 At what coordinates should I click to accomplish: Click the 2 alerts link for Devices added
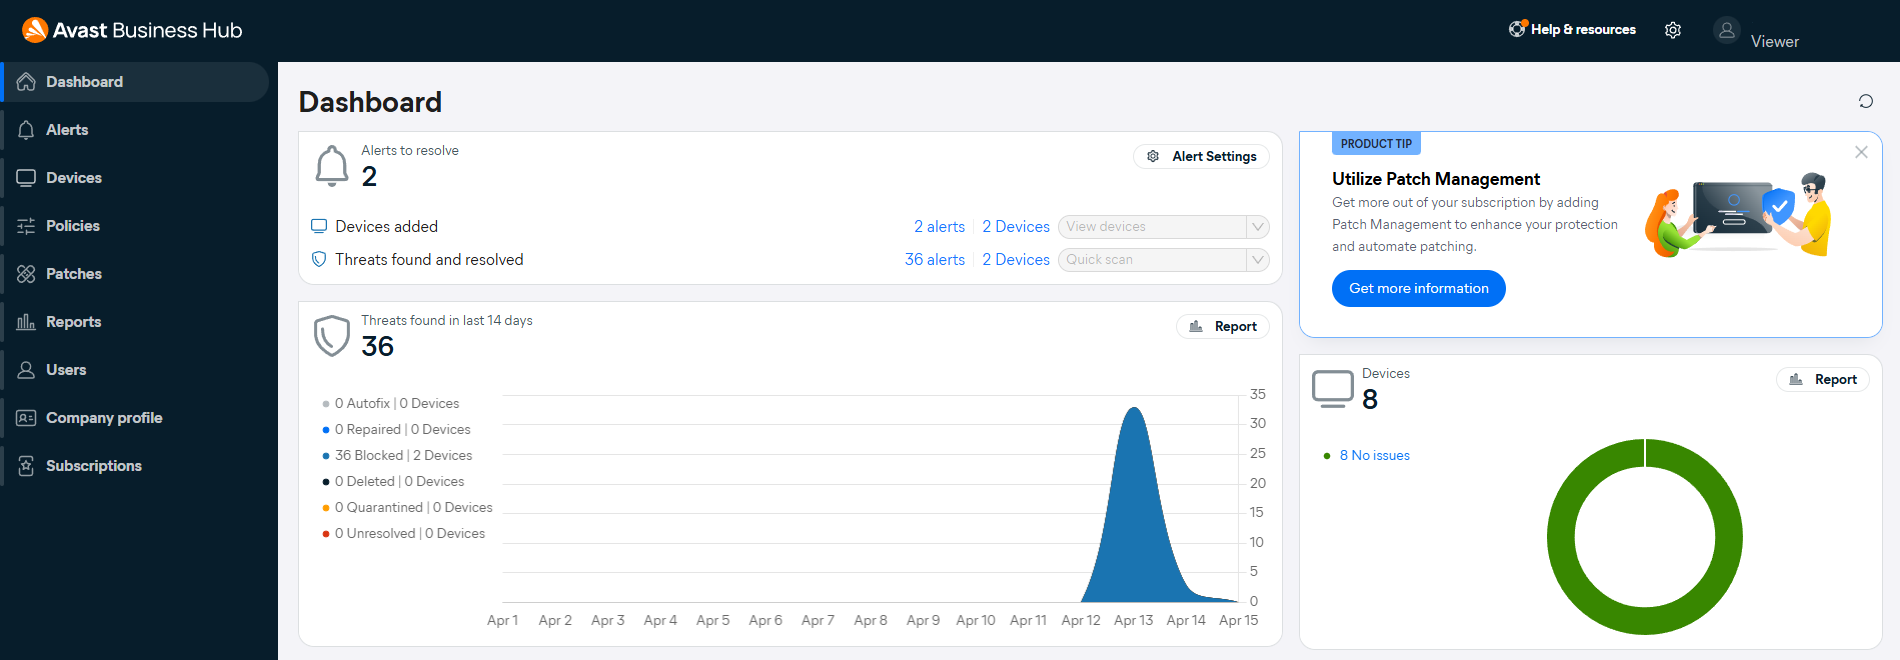coord(939,227)
